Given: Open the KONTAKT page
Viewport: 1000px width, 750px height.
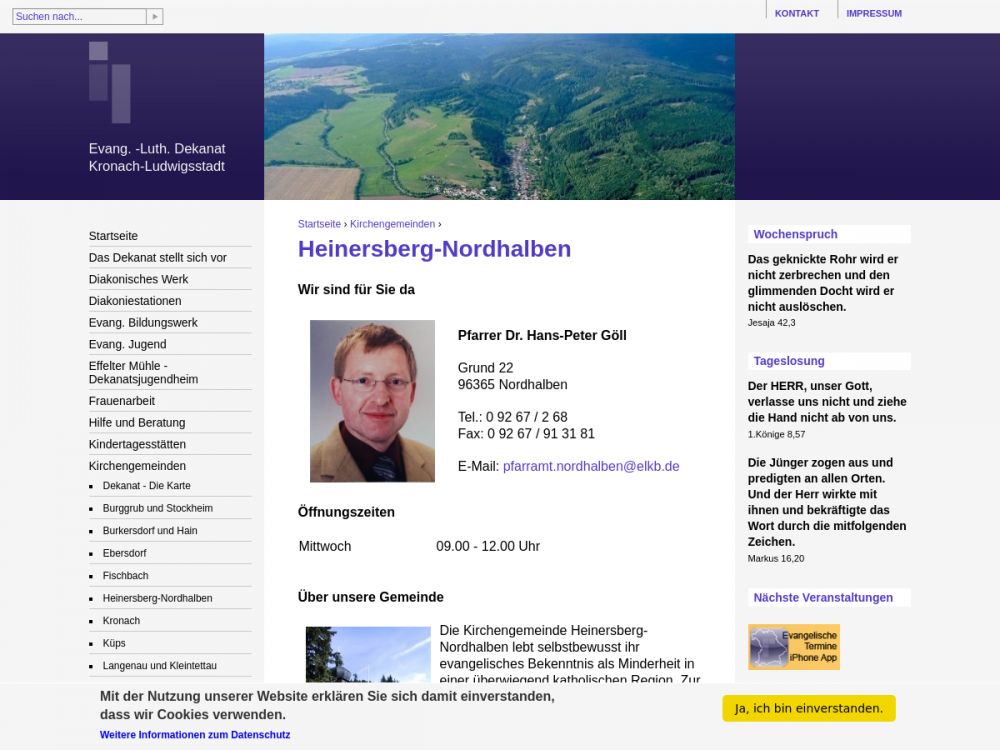Looking at the screenshot, I should tap(796, 13).
